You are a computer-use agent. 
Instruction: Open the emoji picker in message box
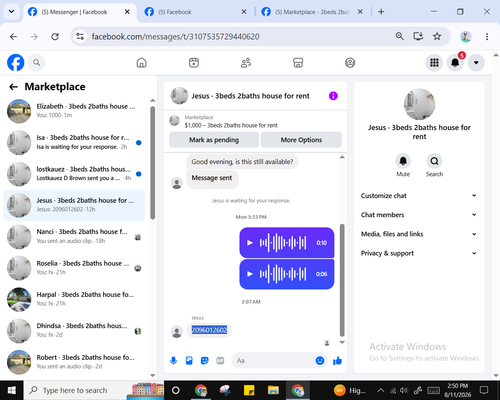[320, 360]
